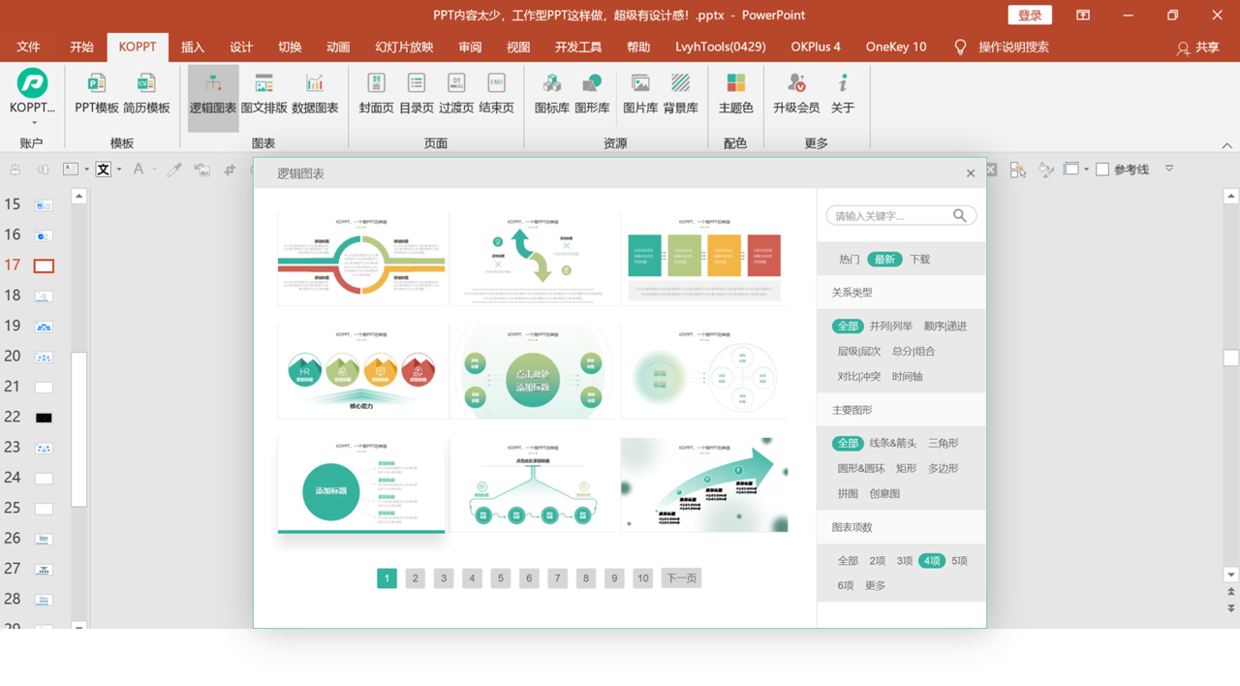
Task: Filter chart item count to 3项
Action: click(904, 561)
